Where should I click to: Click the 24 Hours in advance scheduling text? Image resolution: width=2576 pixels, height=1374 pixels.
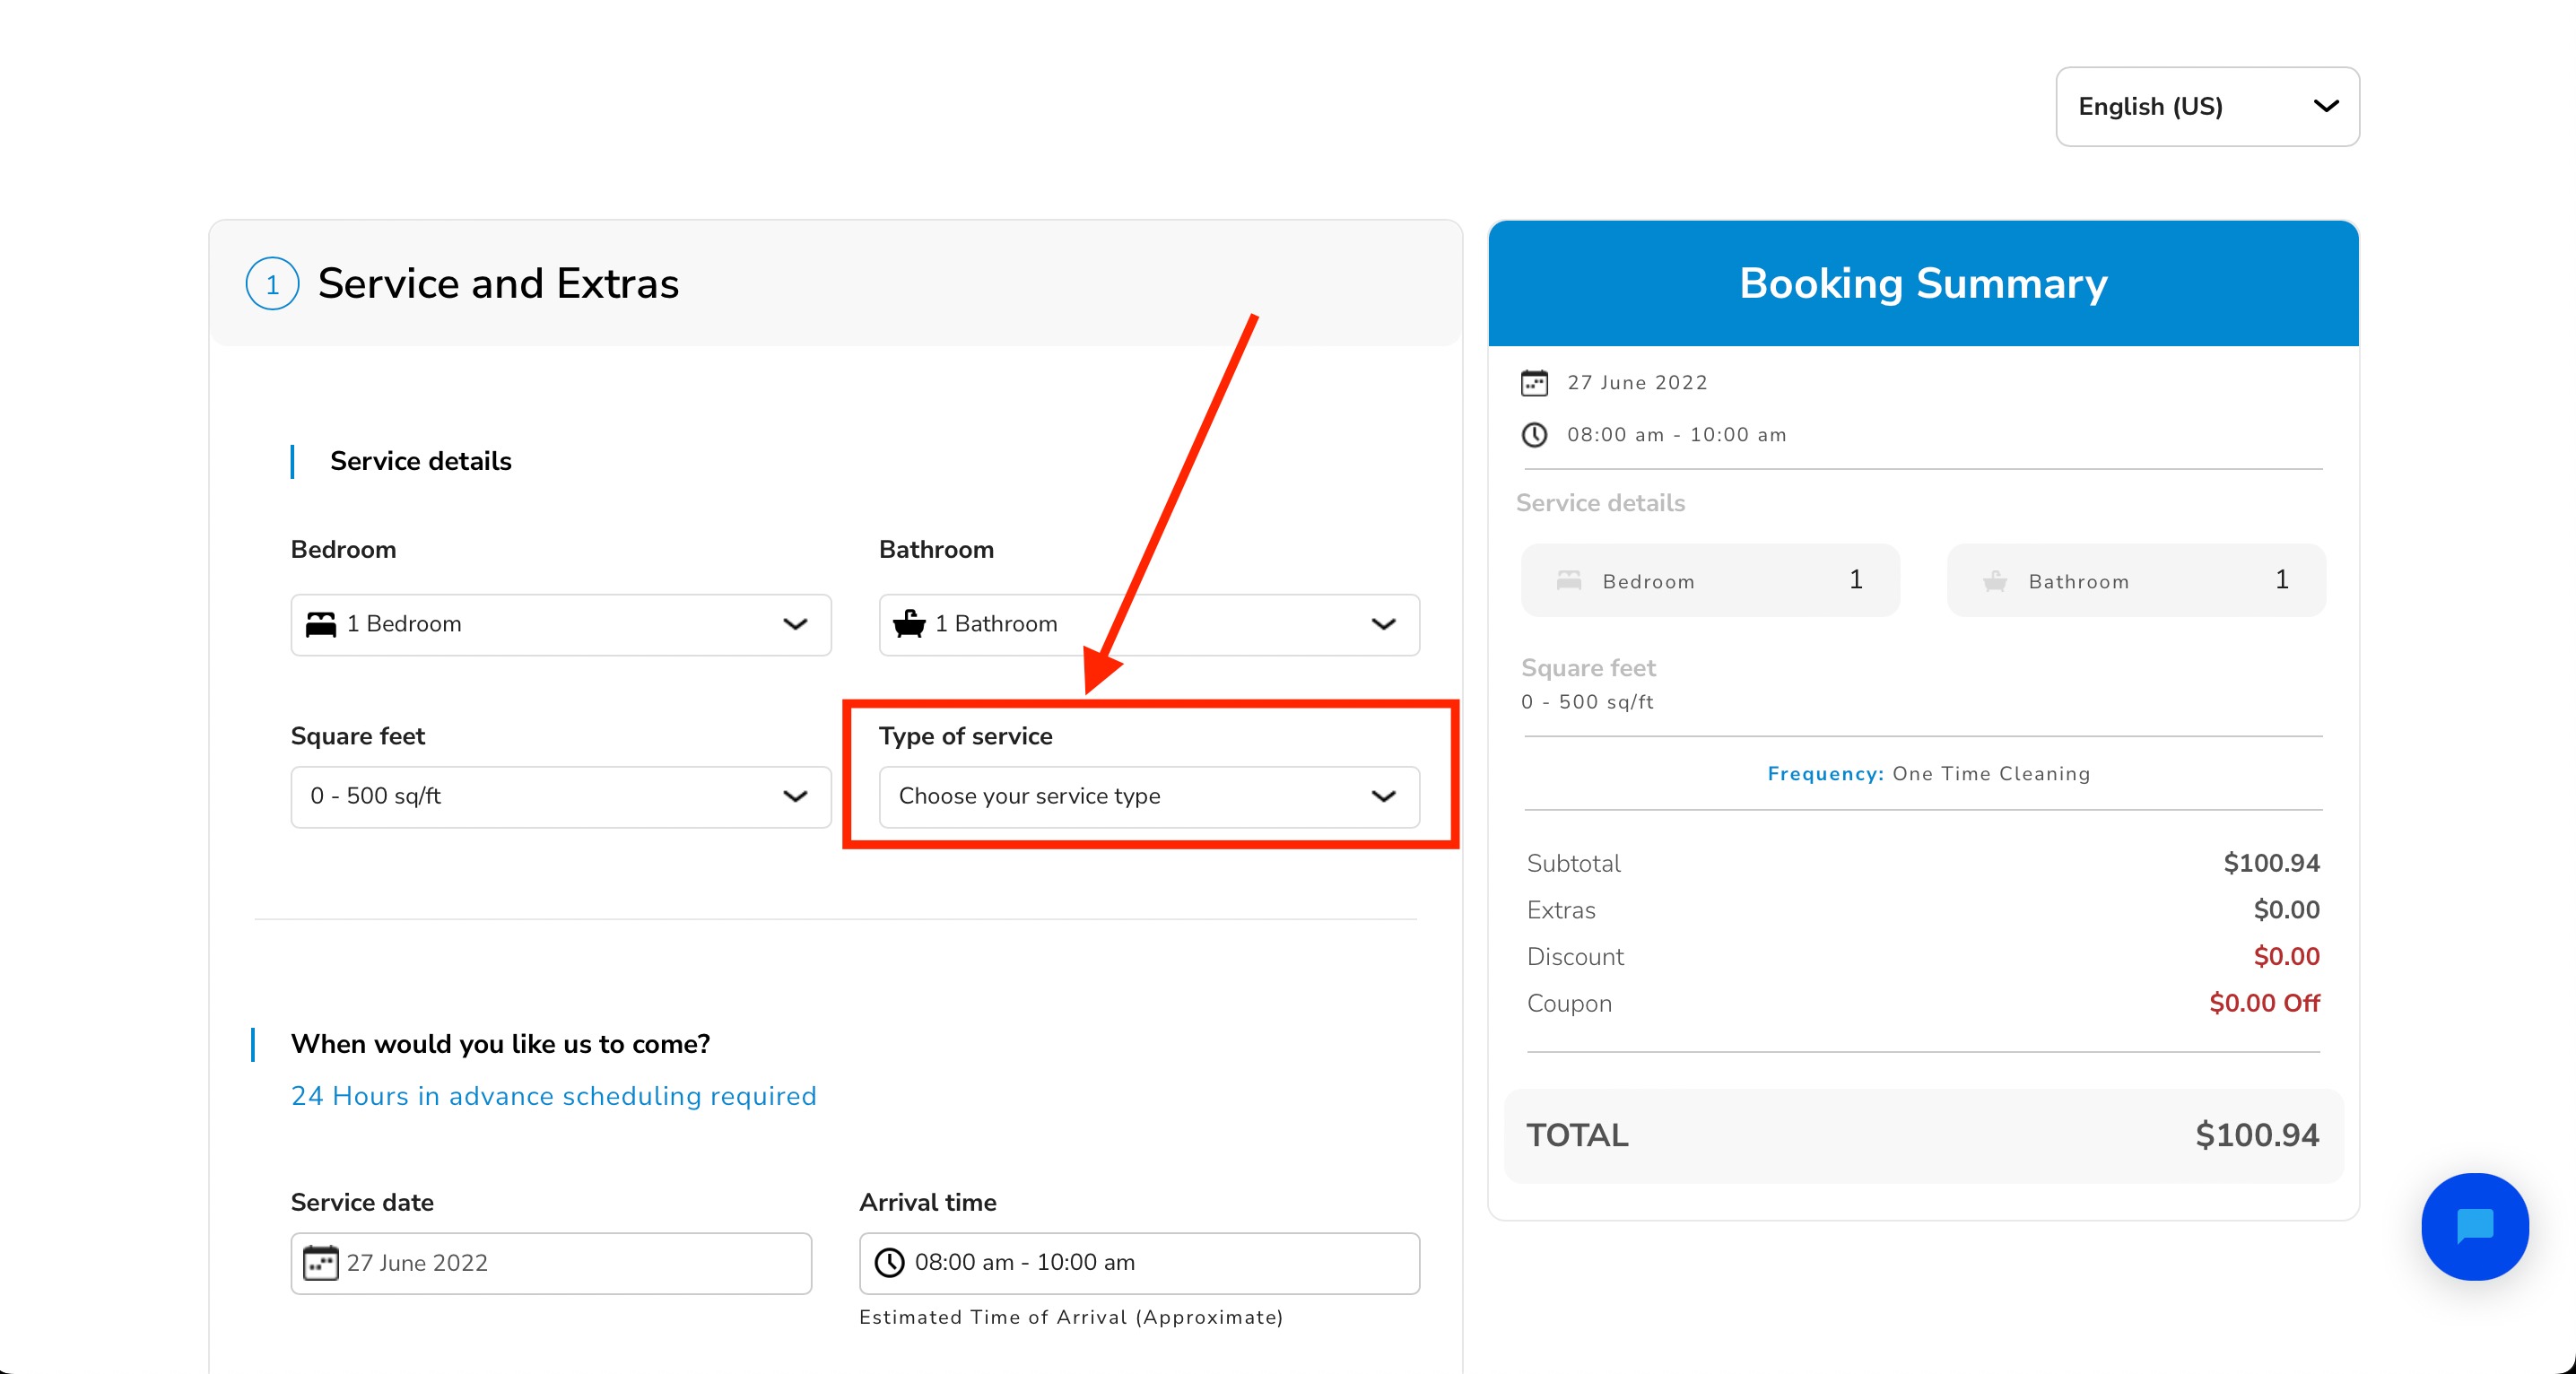[554, 1096]
